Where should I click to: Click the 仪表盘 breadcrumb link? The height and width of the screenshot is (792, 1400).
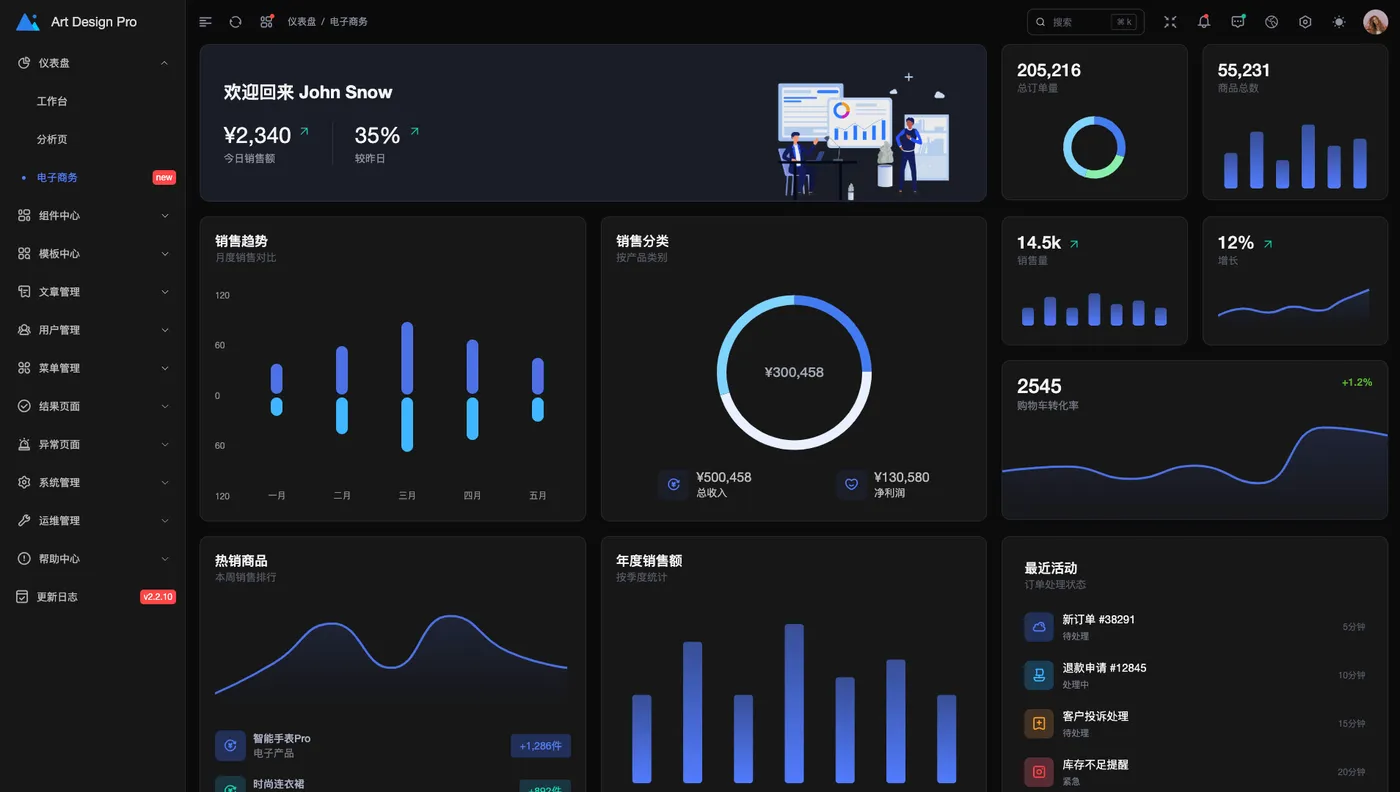(x=301, y=22)
